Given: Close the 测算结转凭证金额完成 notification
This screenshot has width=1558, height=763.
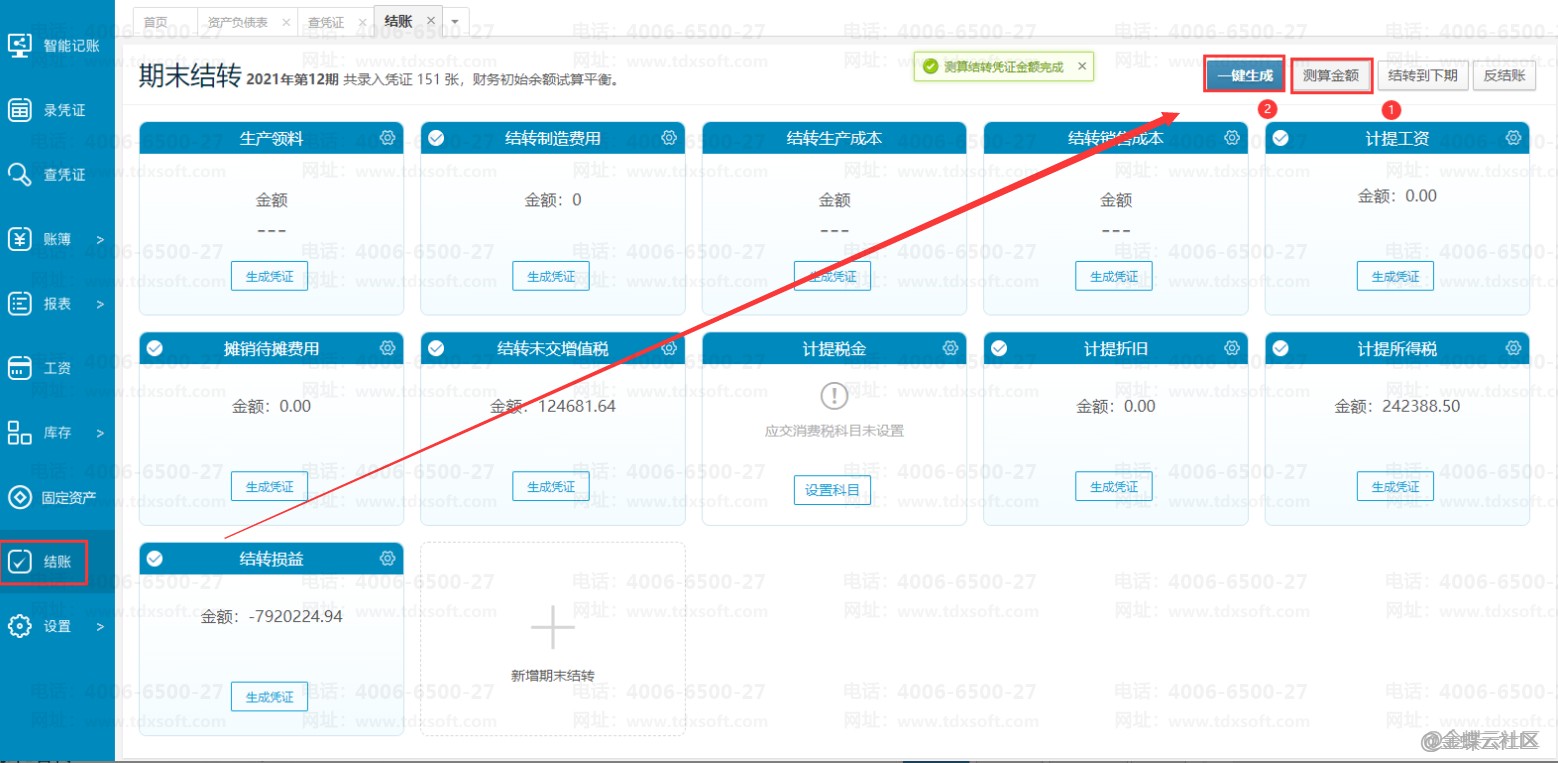Looking at the screenshot, I should tap(1082, 67).
